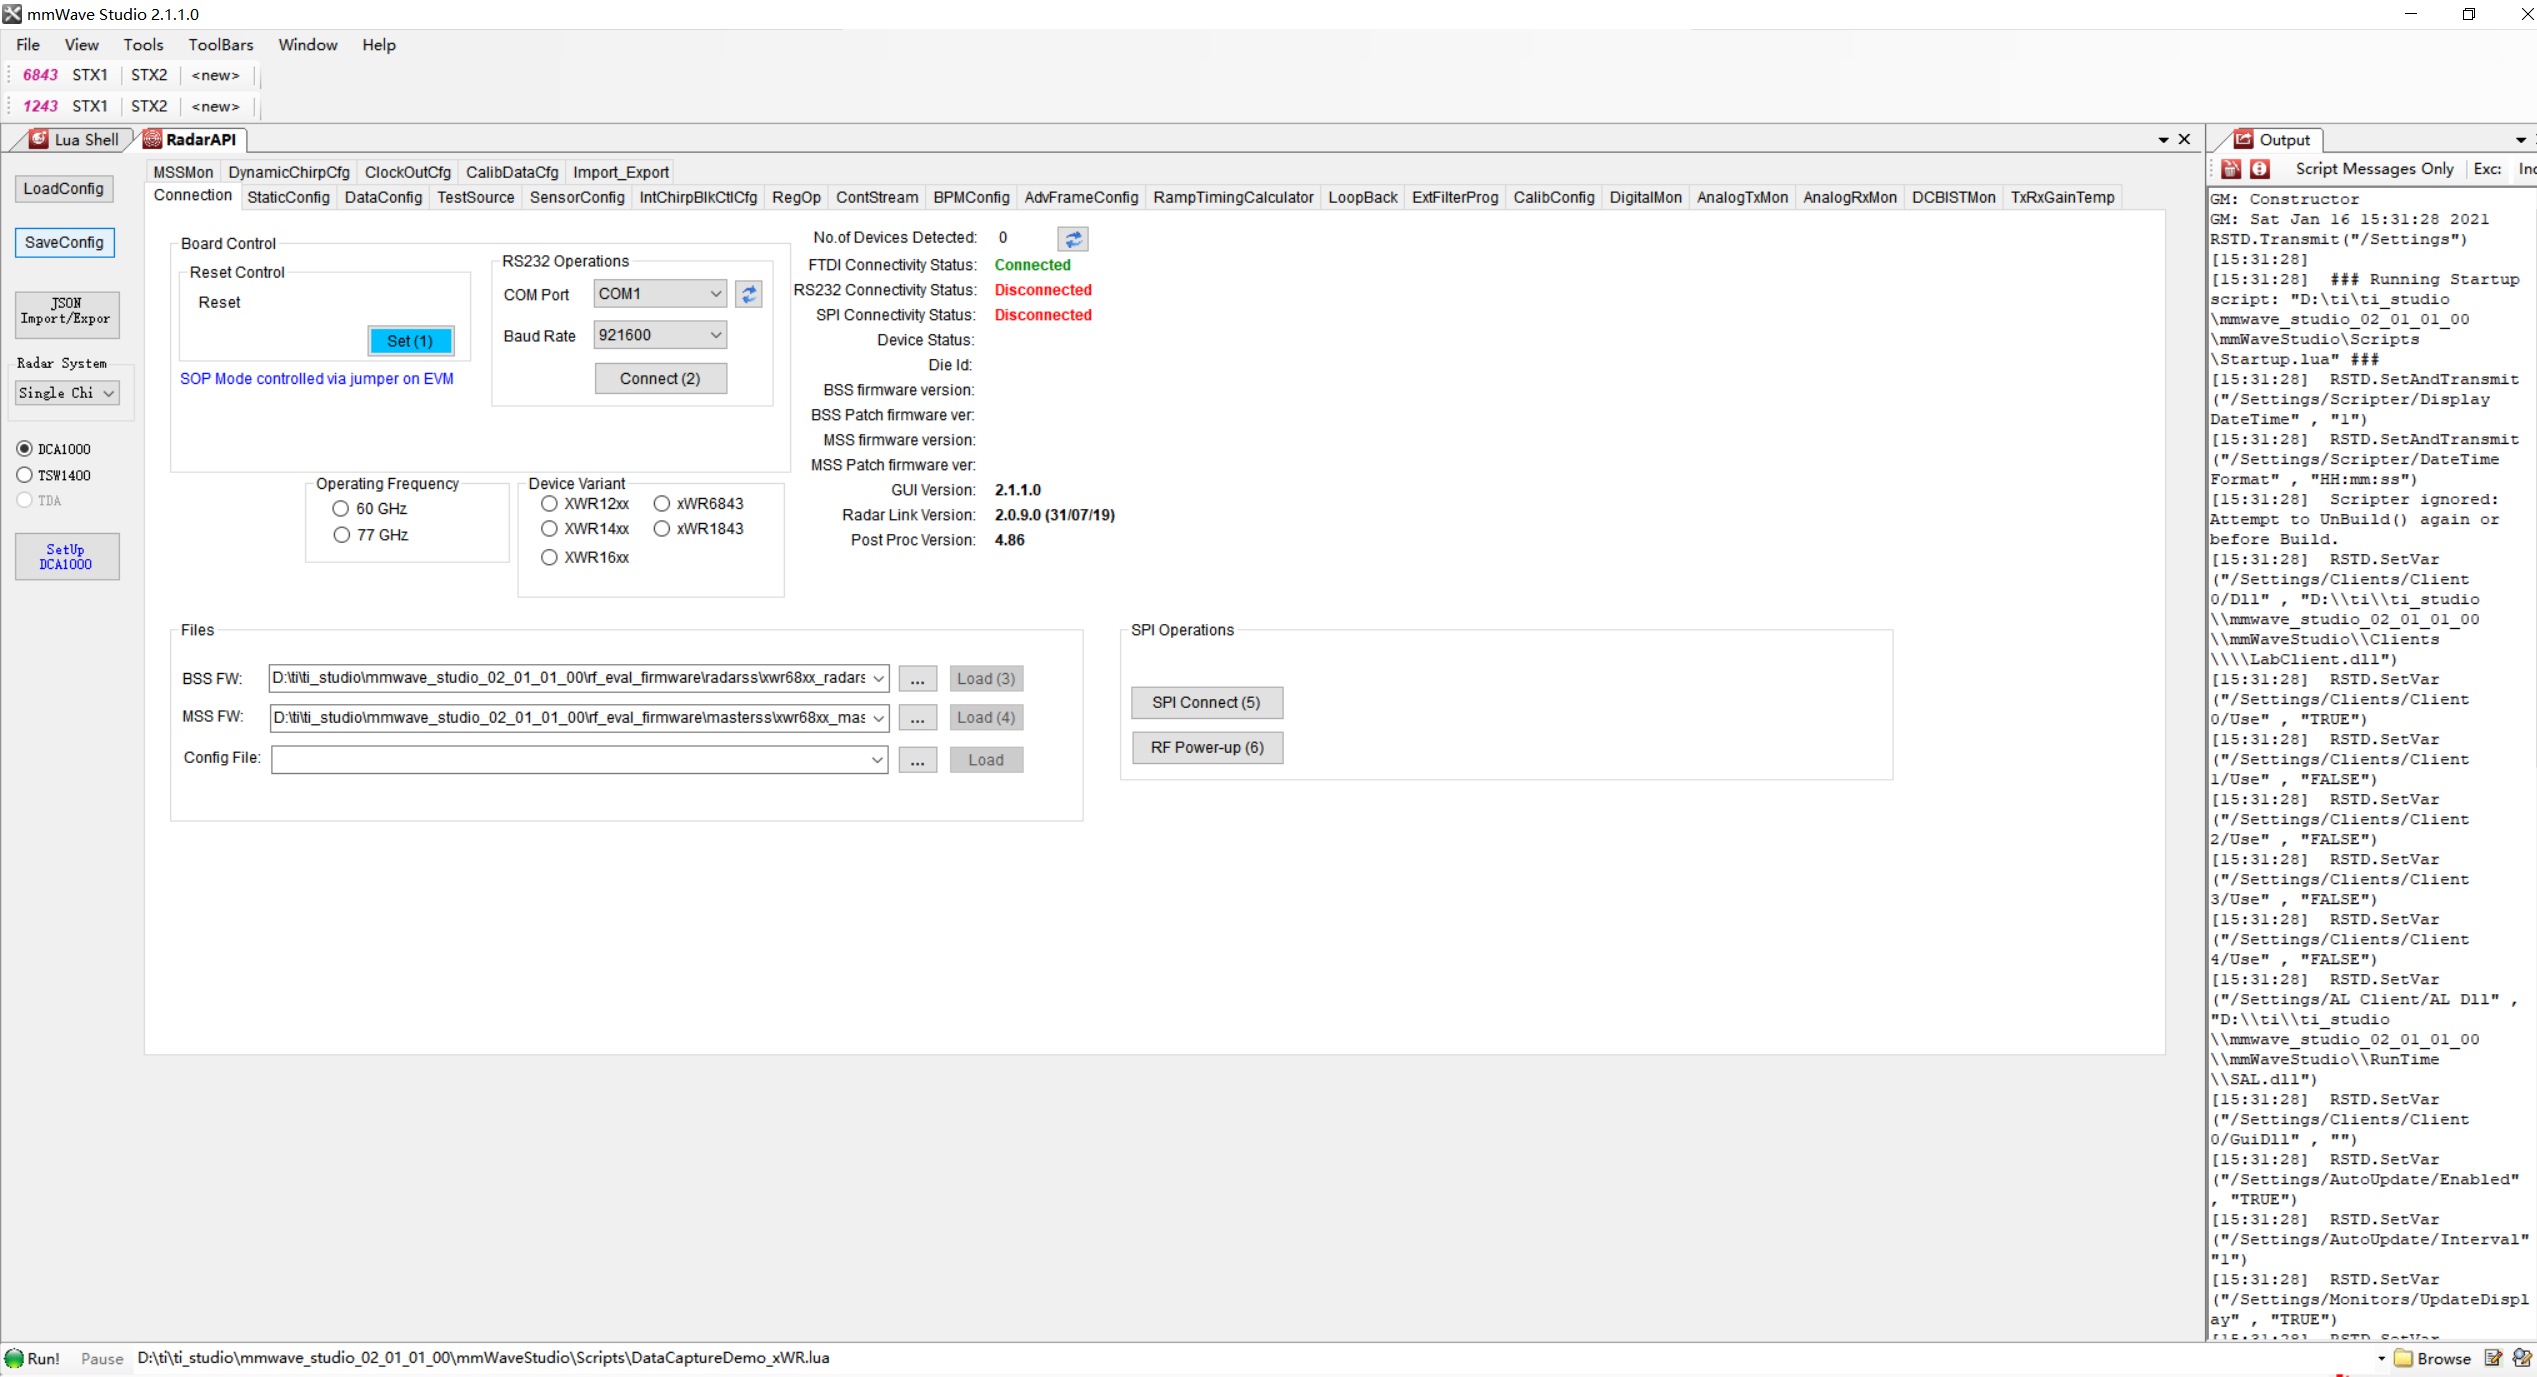
Task: Clear output log with trash icon
Action: [2231, 169]
